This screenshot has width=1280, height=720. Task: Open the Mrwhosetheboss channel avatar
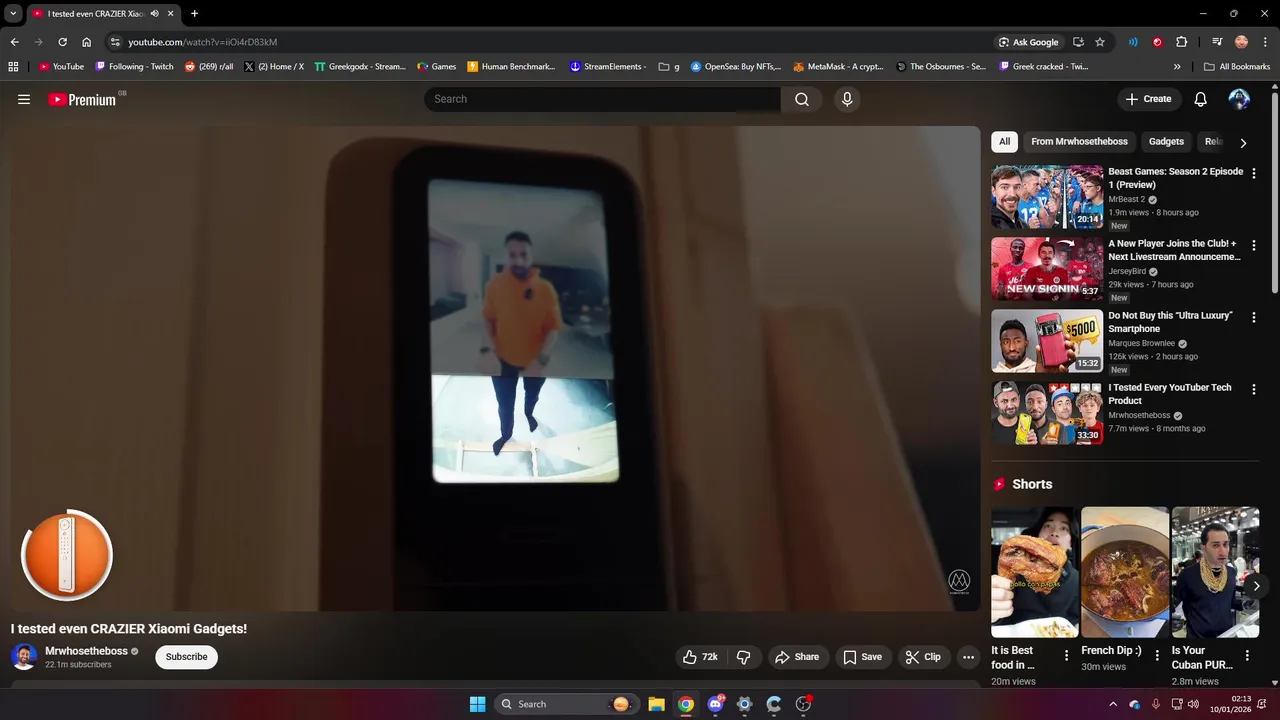tap(24, 657)
